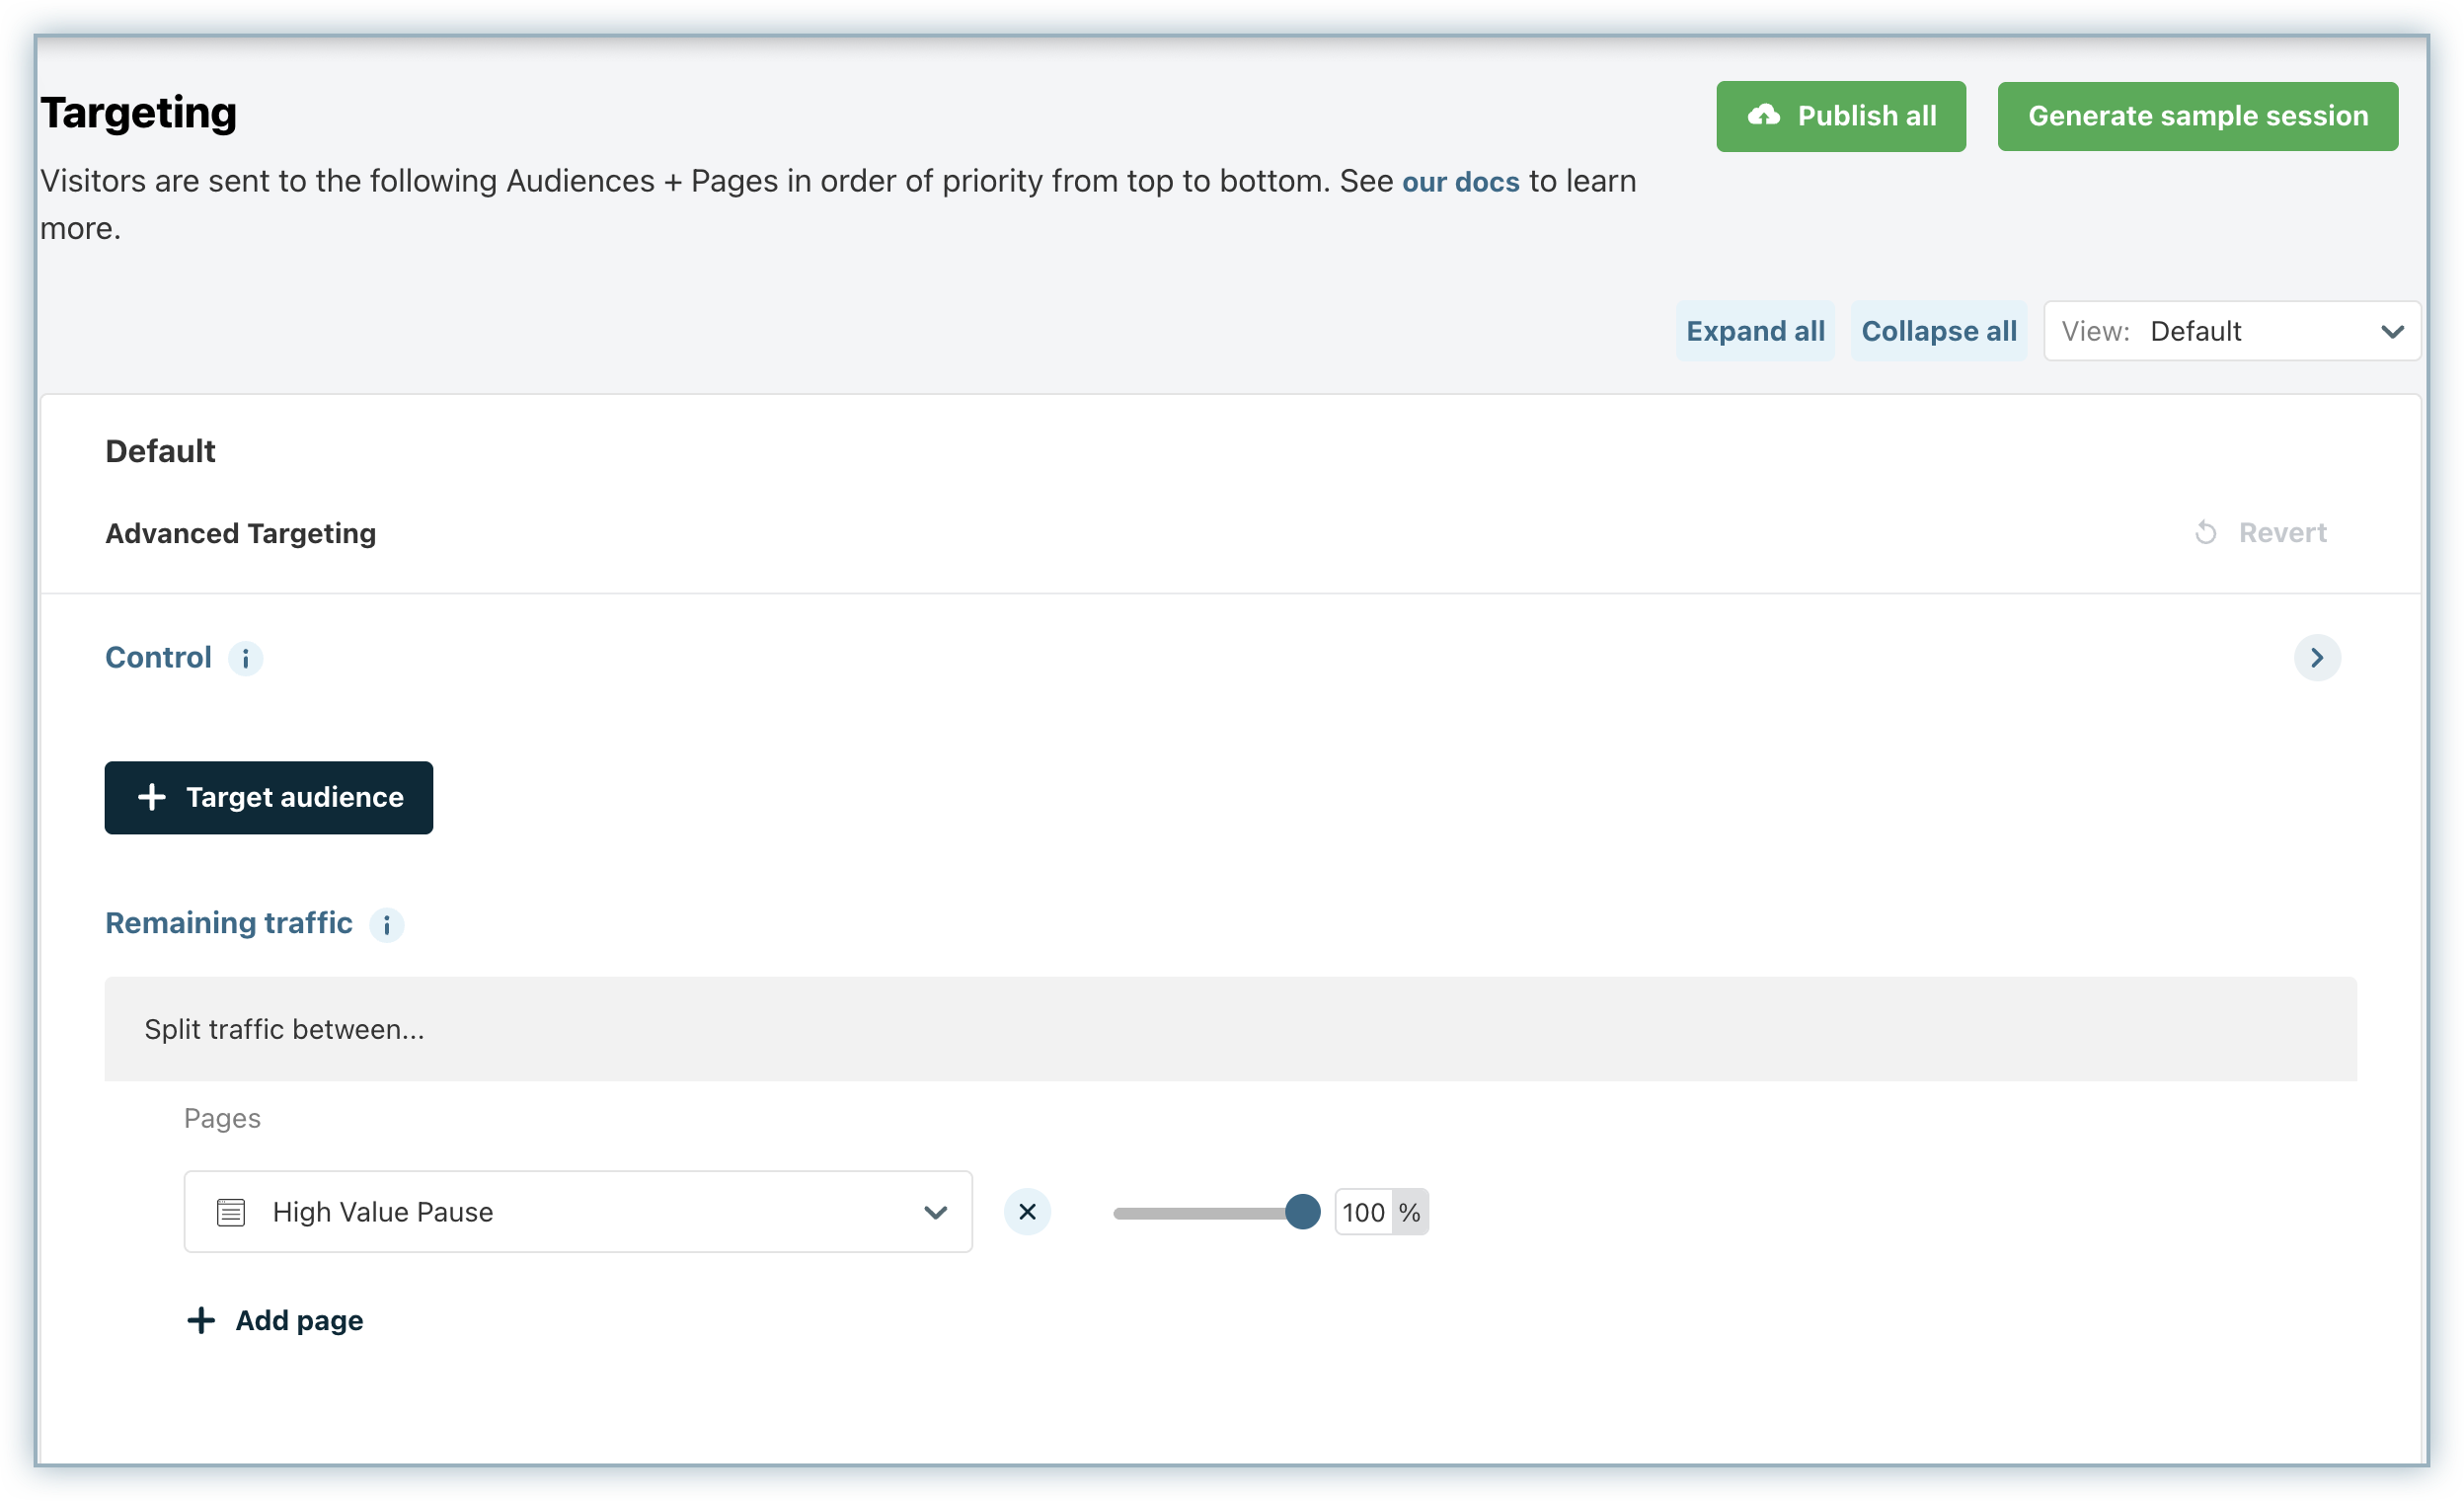
Task: Click the Remaining traffic heading
Action: (229, 923)
